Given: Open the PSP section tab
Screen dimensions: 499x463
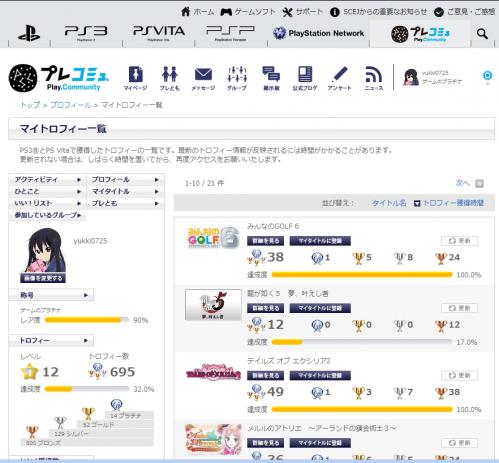Looking at the screenshot, I should tap(230, 33).
